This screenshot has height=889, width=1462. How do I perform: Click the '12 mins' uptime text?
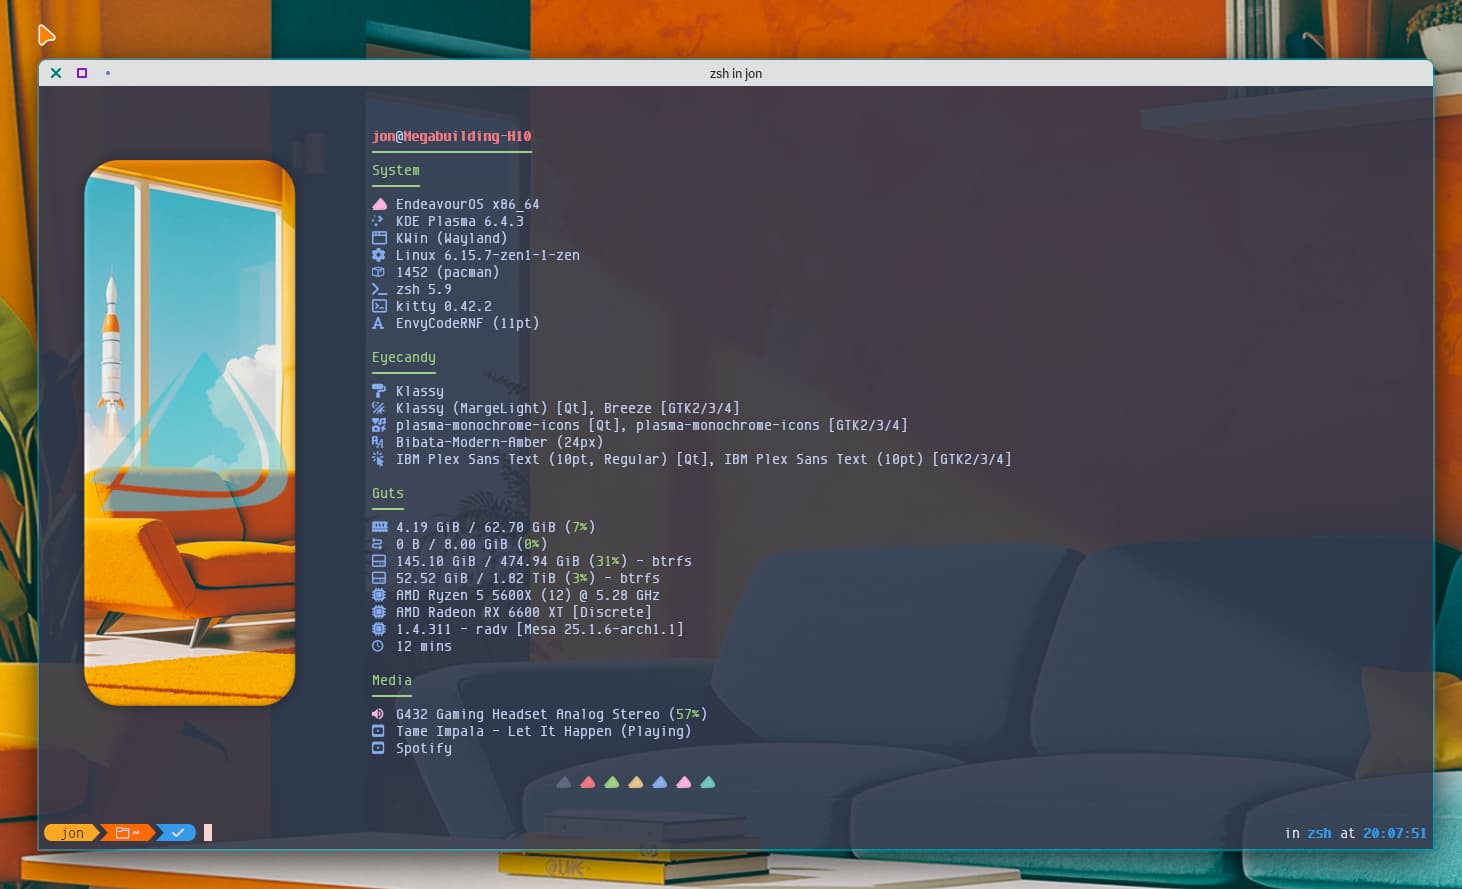[424, 646]
